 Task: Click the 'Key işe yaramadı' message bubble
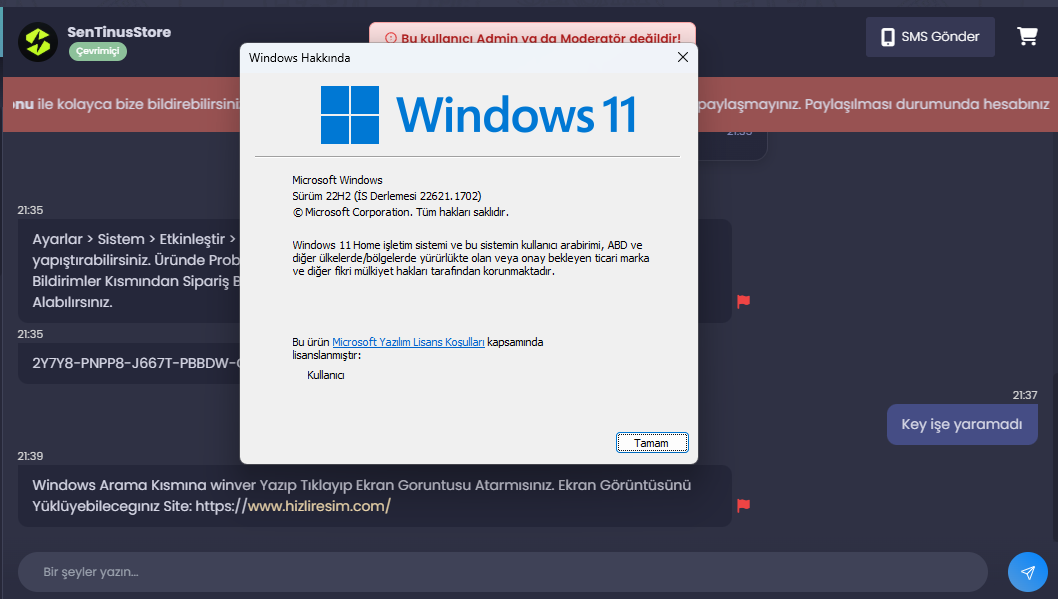coord(962,424)
